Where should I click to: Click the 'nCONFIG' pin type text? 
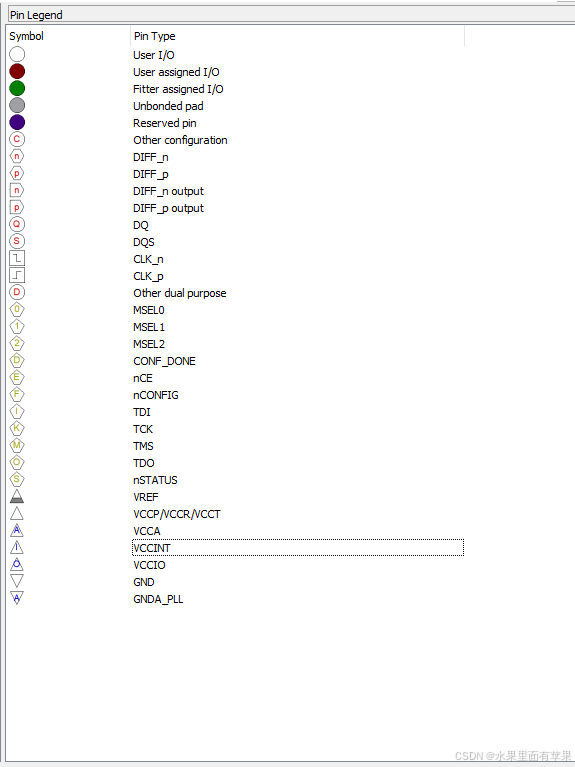pos(156,395)
